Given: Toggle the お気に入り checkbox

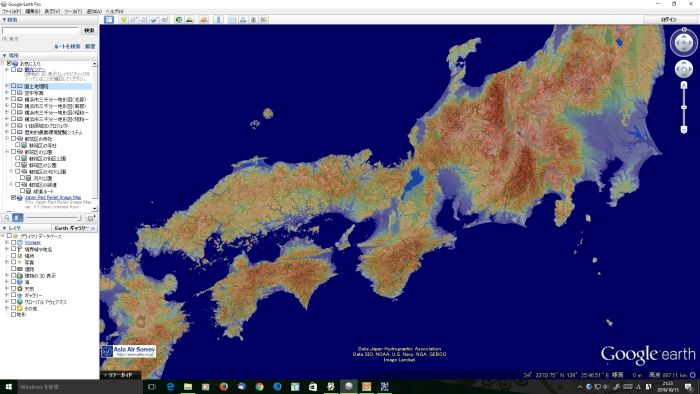Looking at the screenshot, I should coord(9,63).
